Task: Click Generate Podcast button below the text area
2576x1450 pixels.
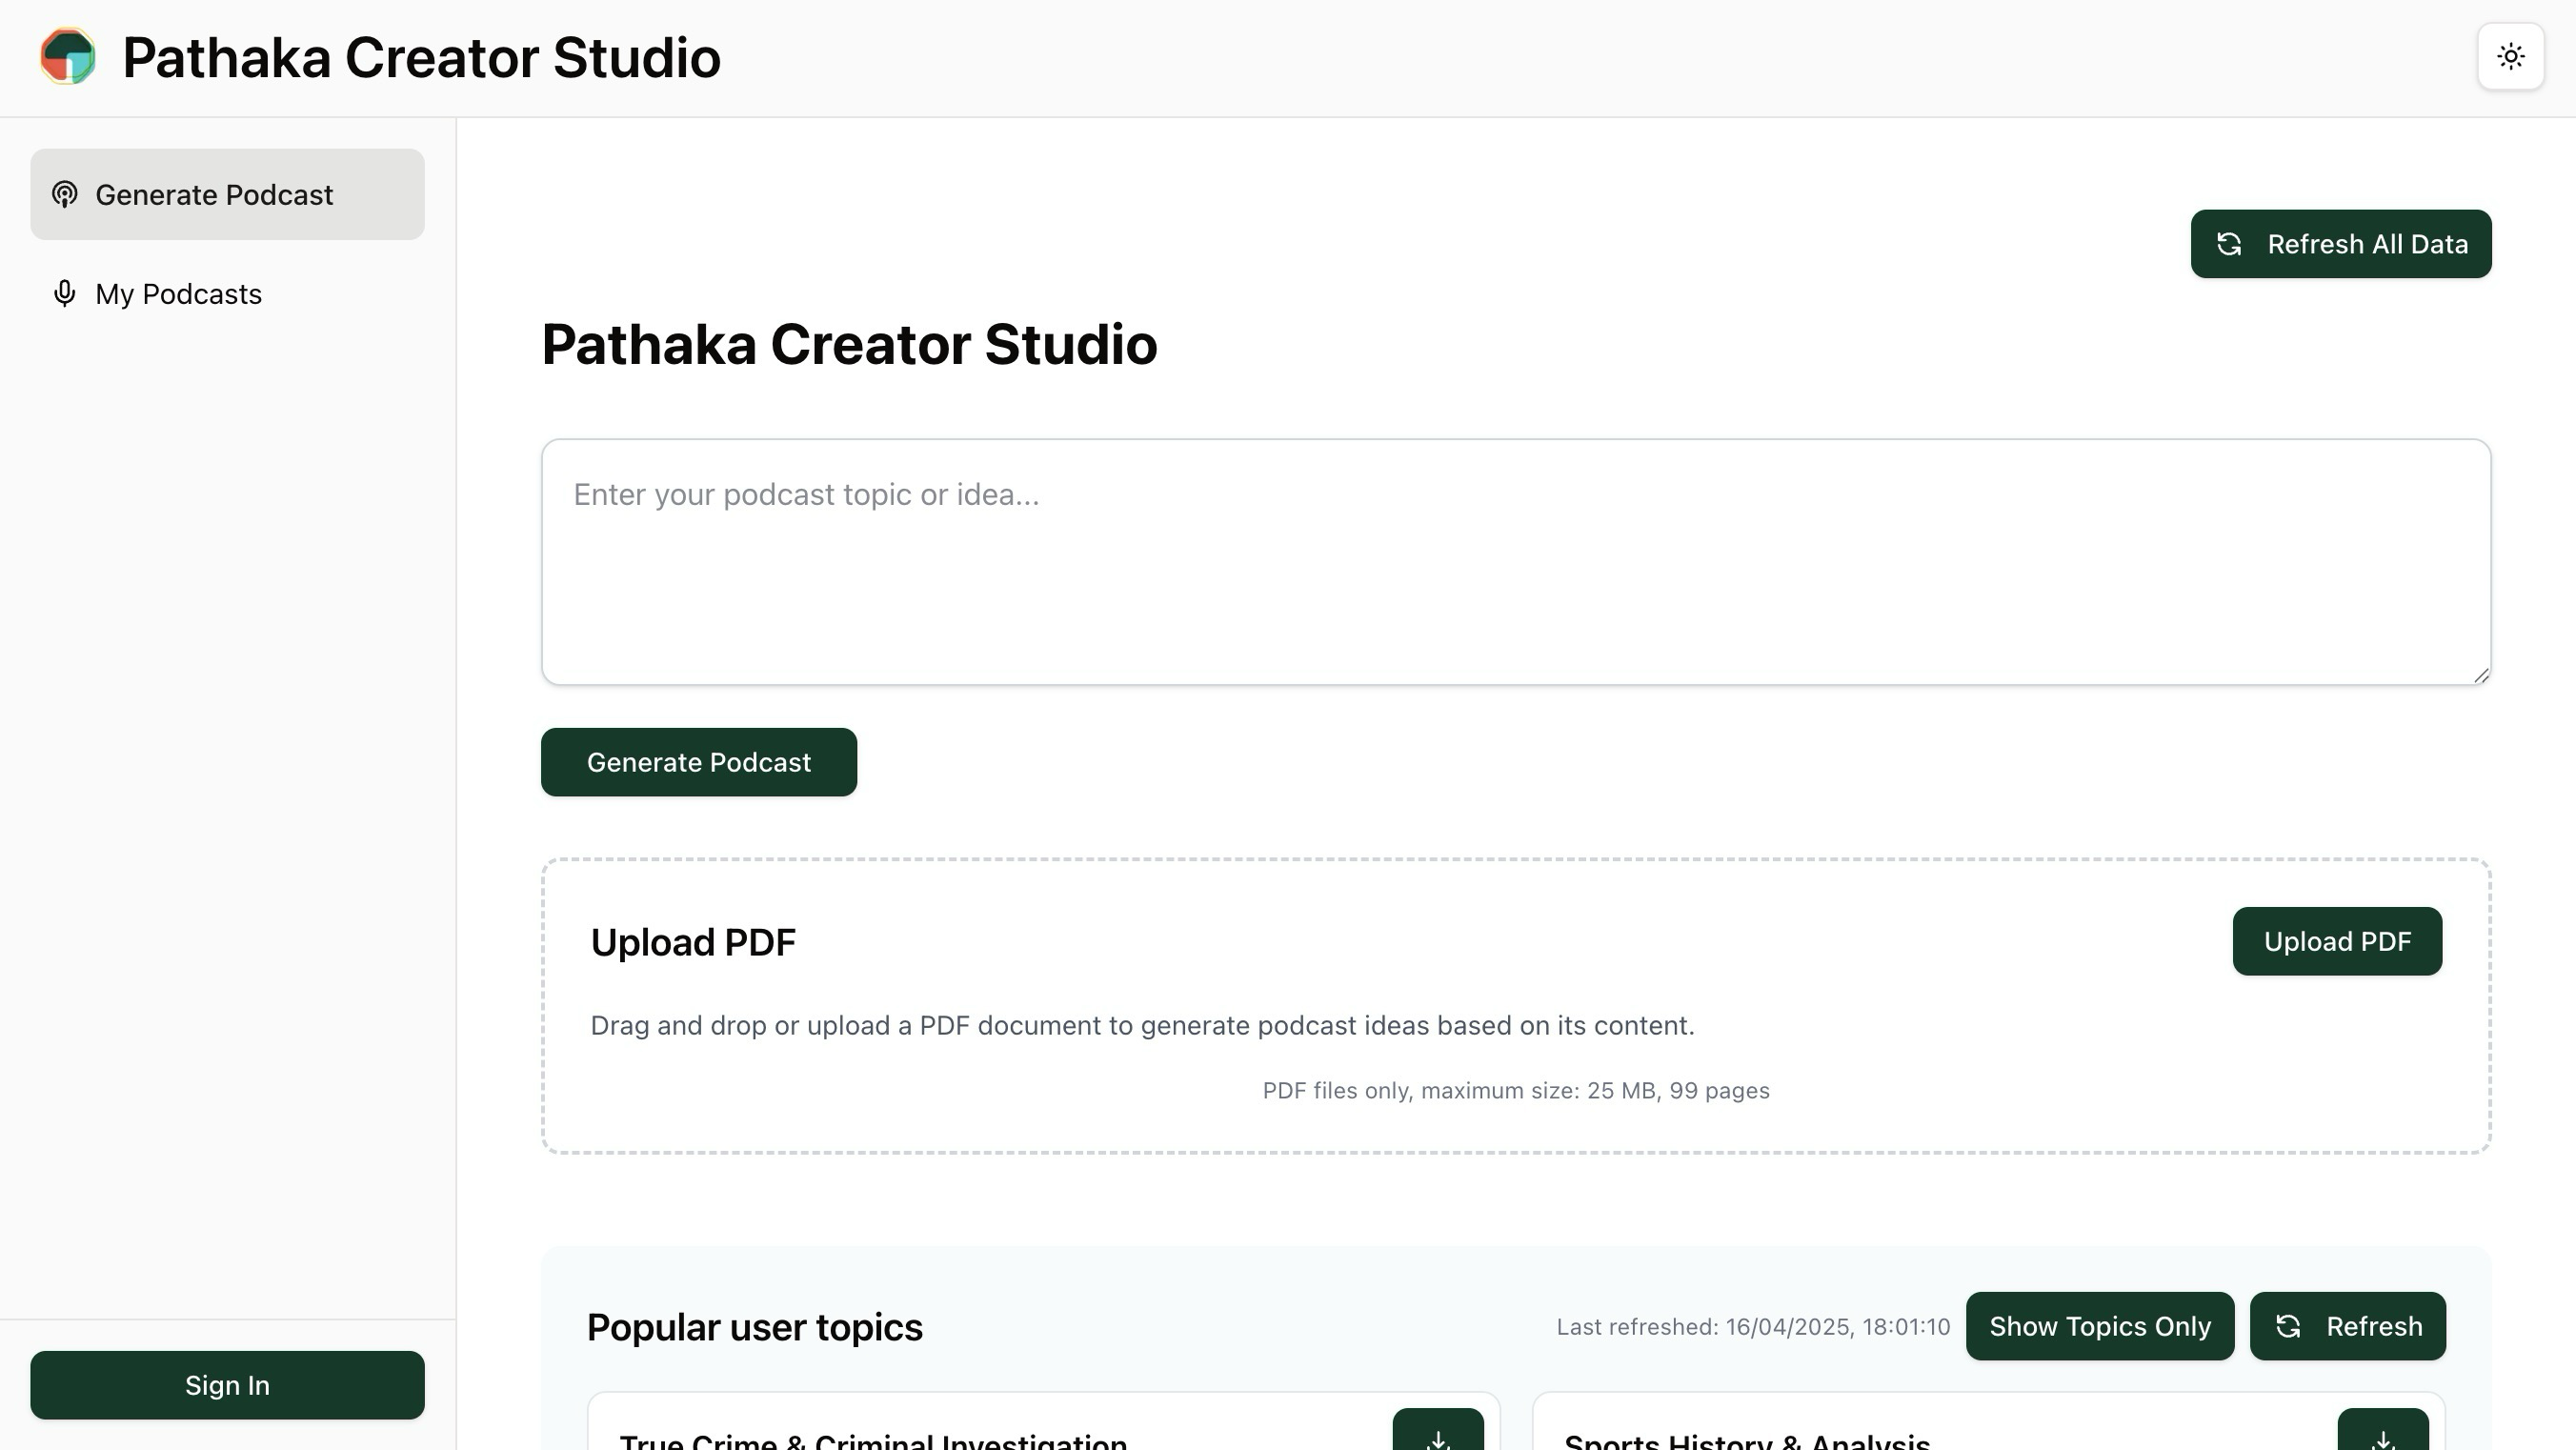Action: 699,762
